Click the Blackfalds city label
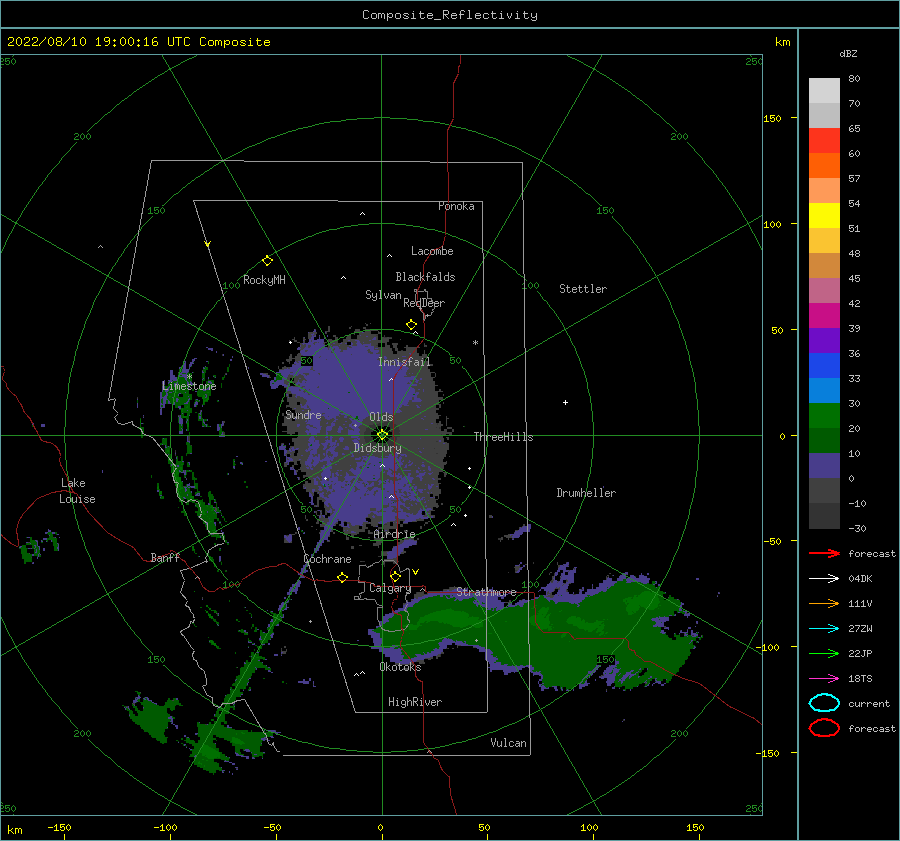Screen dimensions: 900x841 pos(425,277)
